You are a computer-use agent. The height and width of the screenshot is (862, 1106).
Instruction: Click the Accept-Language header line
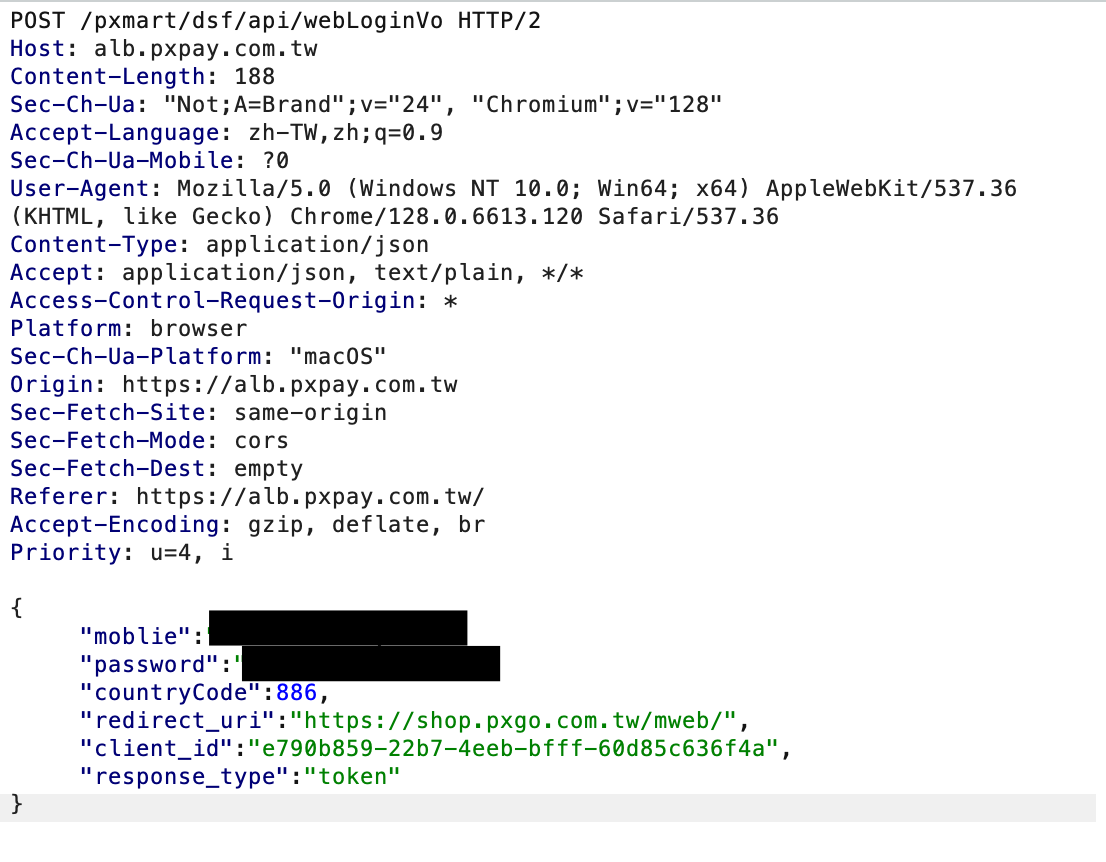click(226, 133)
